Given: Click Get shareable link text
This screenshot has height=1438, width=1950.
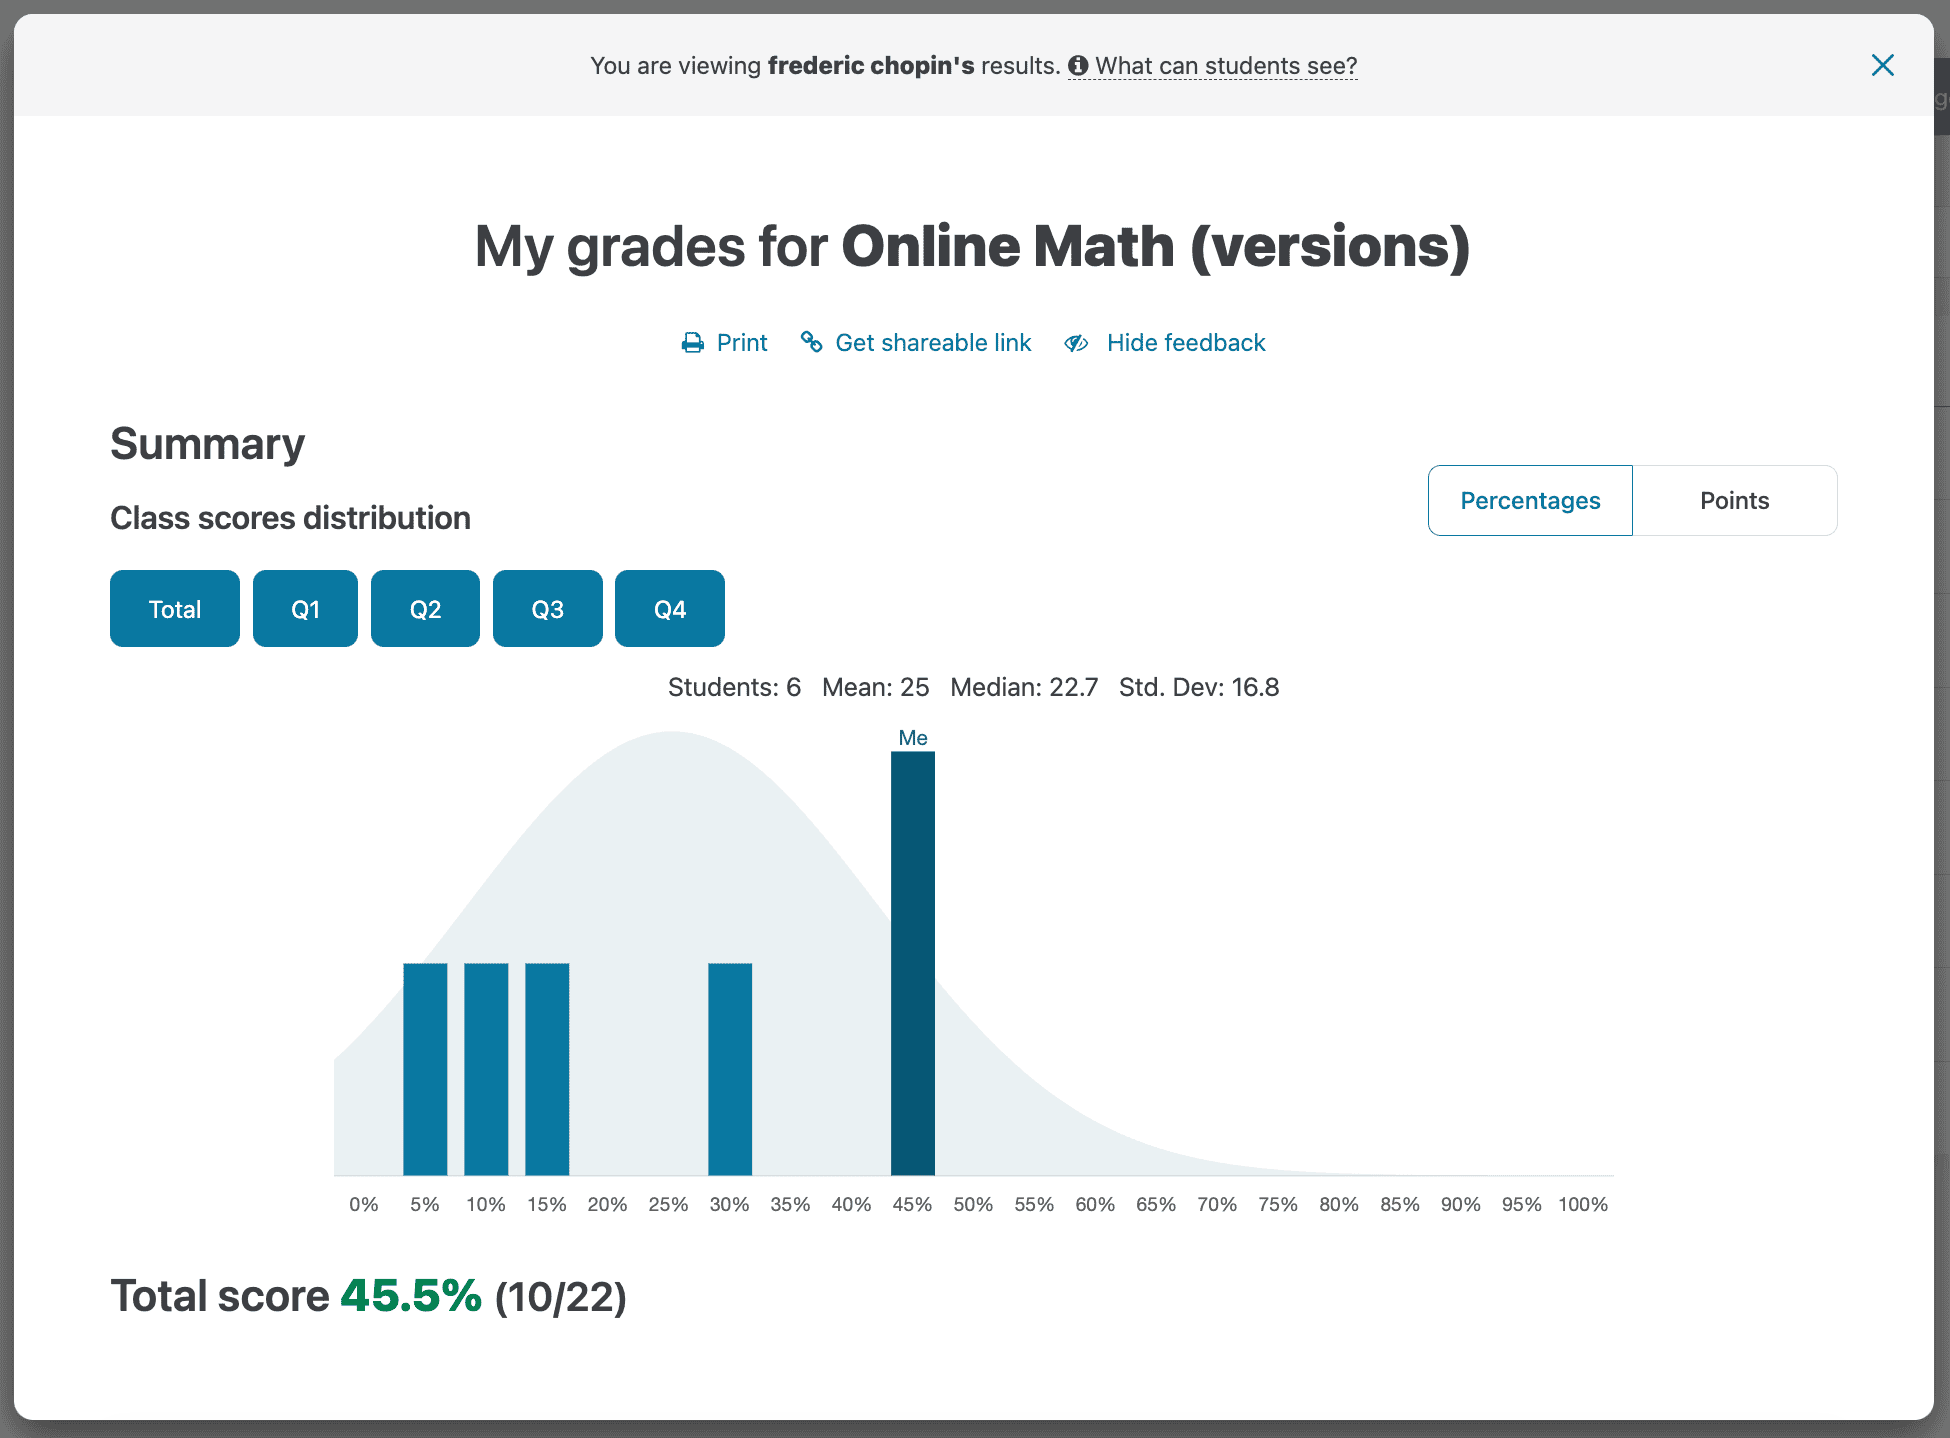Looking at the screenshot, I should point(933,343).
